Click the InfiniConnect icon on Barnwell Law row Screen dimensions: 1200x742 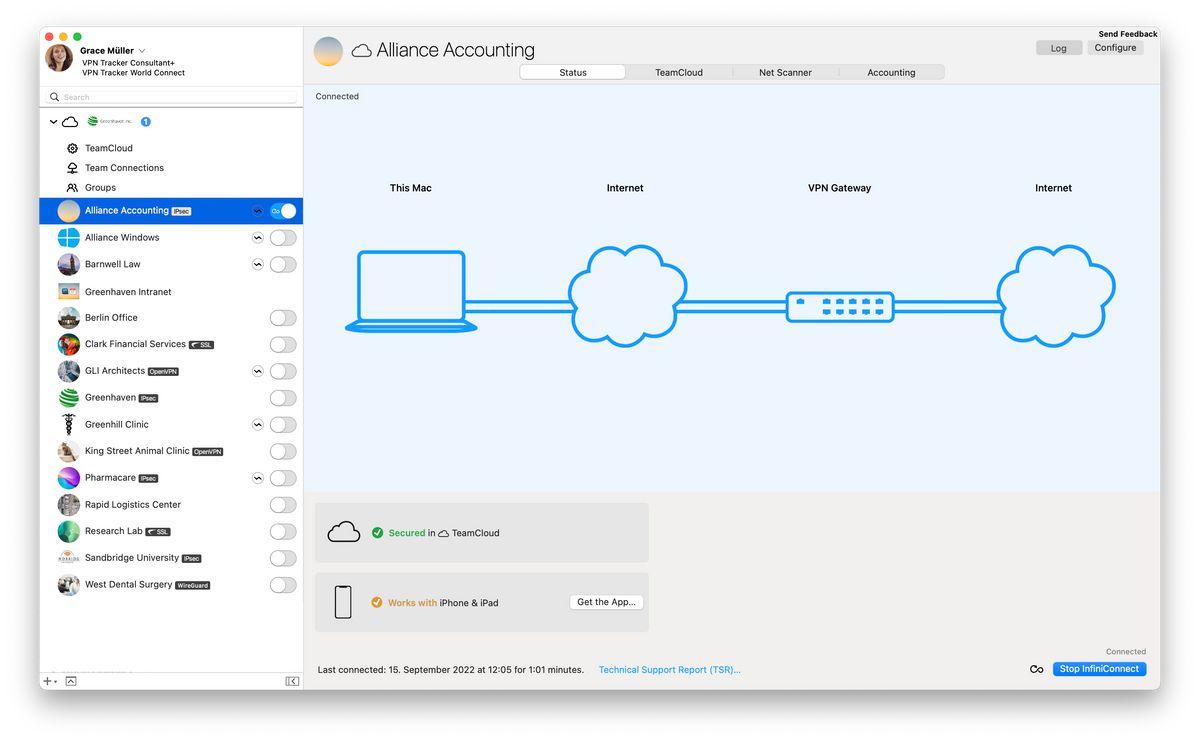tap(258, 265)
